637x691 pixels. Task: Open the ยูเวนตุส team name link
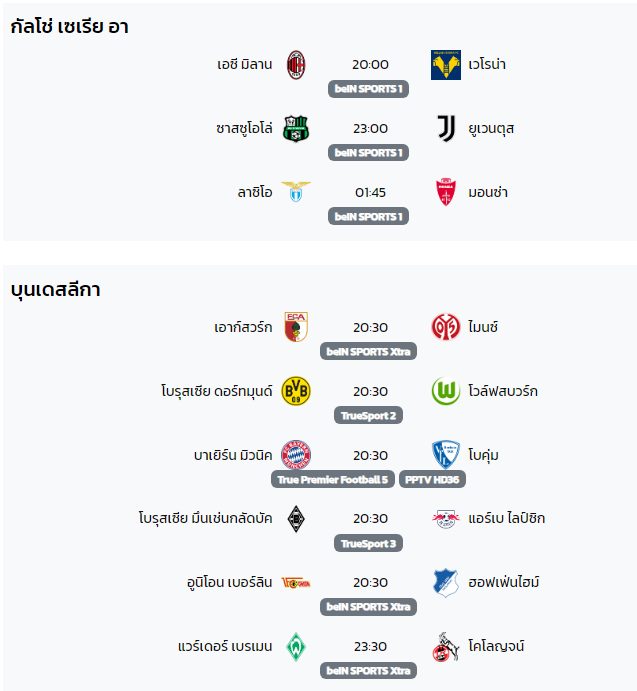click(x=491, y=129)
